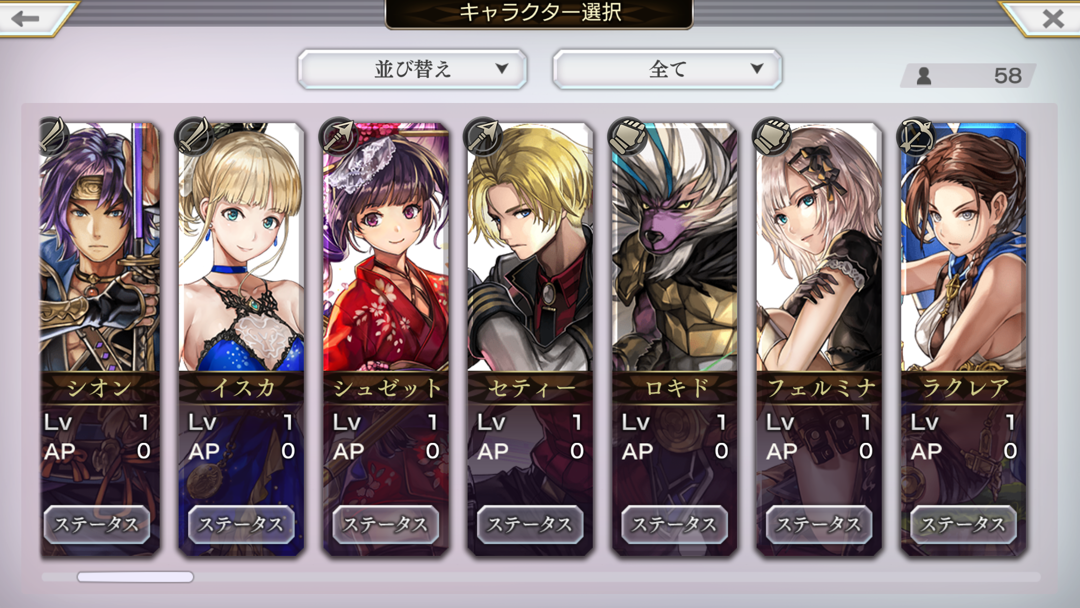This screenshot has width=1080, height=608.
Task: Click the fist class icon on ロキド card
Action: point(628,135)
